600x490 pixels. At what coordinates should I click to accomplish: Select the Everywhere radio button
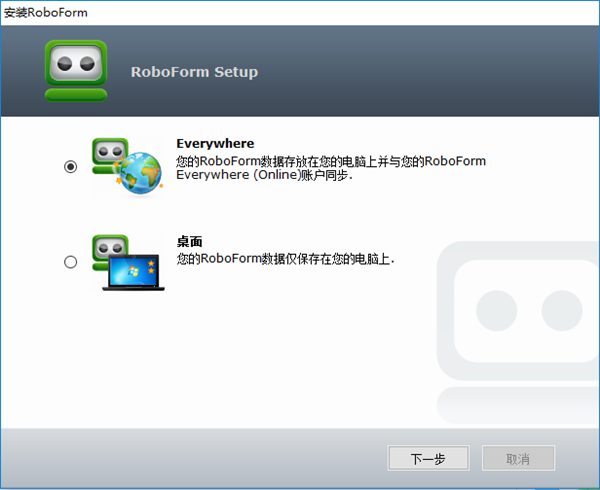click(70, 167)
